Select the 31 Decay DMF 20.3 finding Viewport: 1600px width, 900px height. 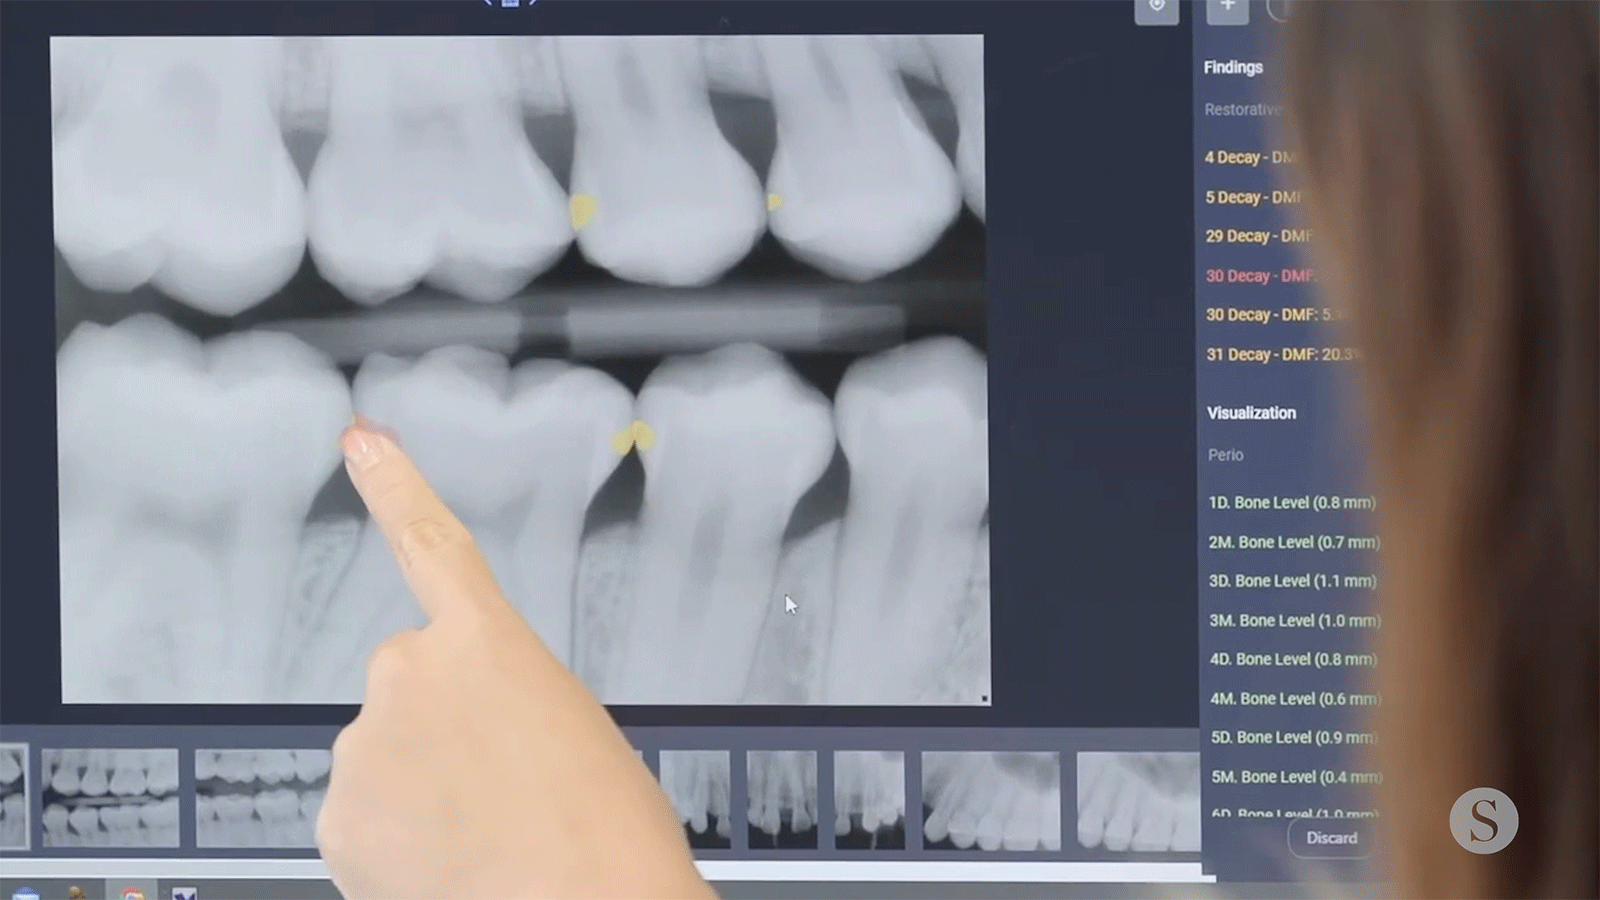[1284, 354]
